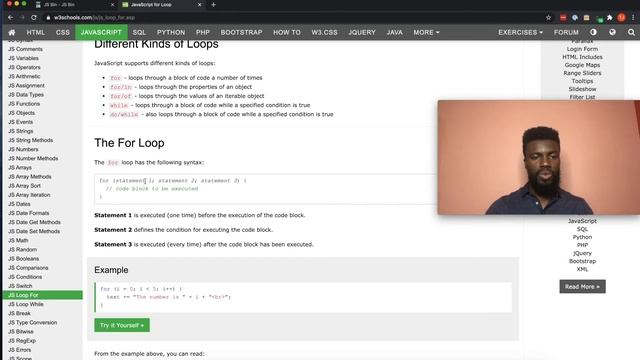
Task: Open the CSS tutorial menu item
Action: pyautogui.click(x=62, y=32)
